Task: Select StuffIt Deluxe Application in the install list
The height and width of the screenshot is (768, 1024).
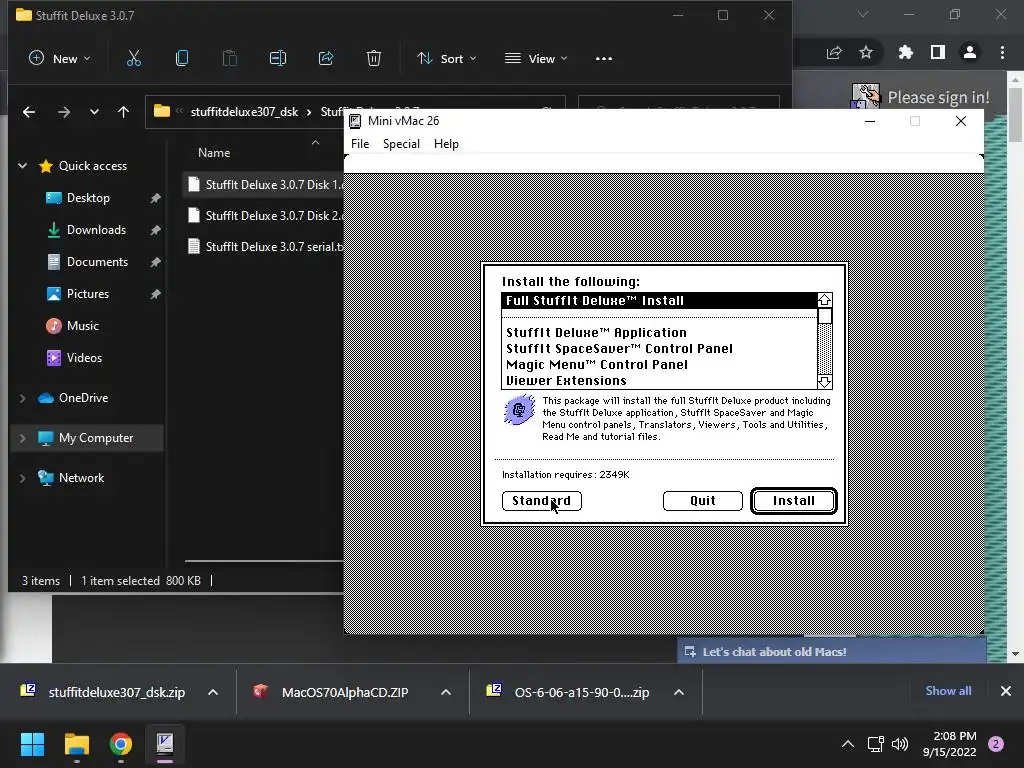Action: (659, 332)
